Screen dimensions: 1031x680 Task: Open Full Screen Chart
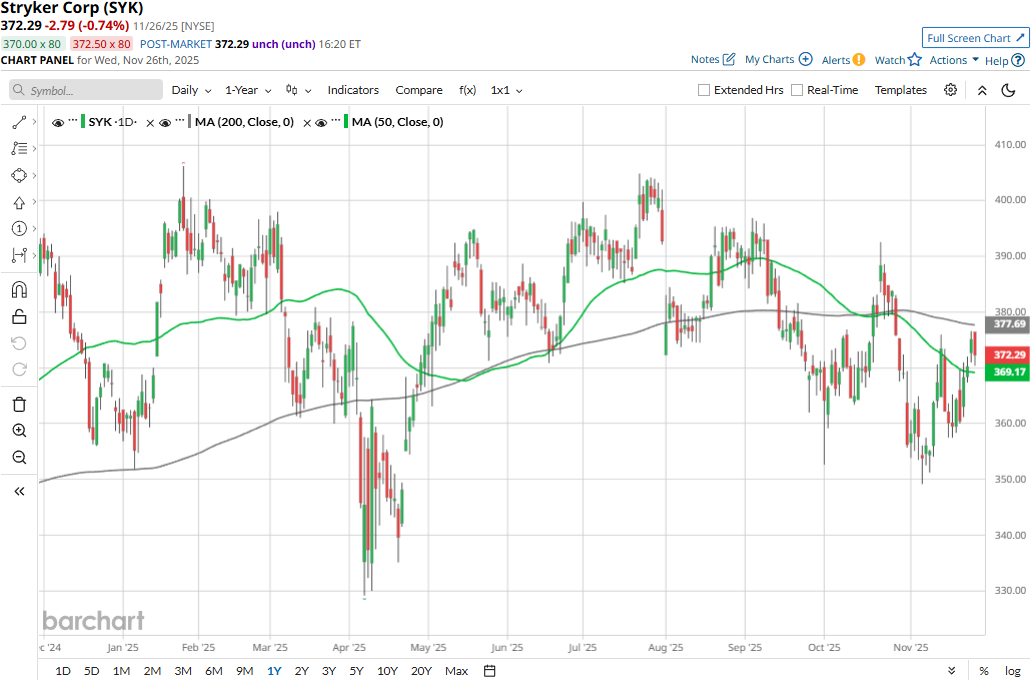click(x=975, y=38)
